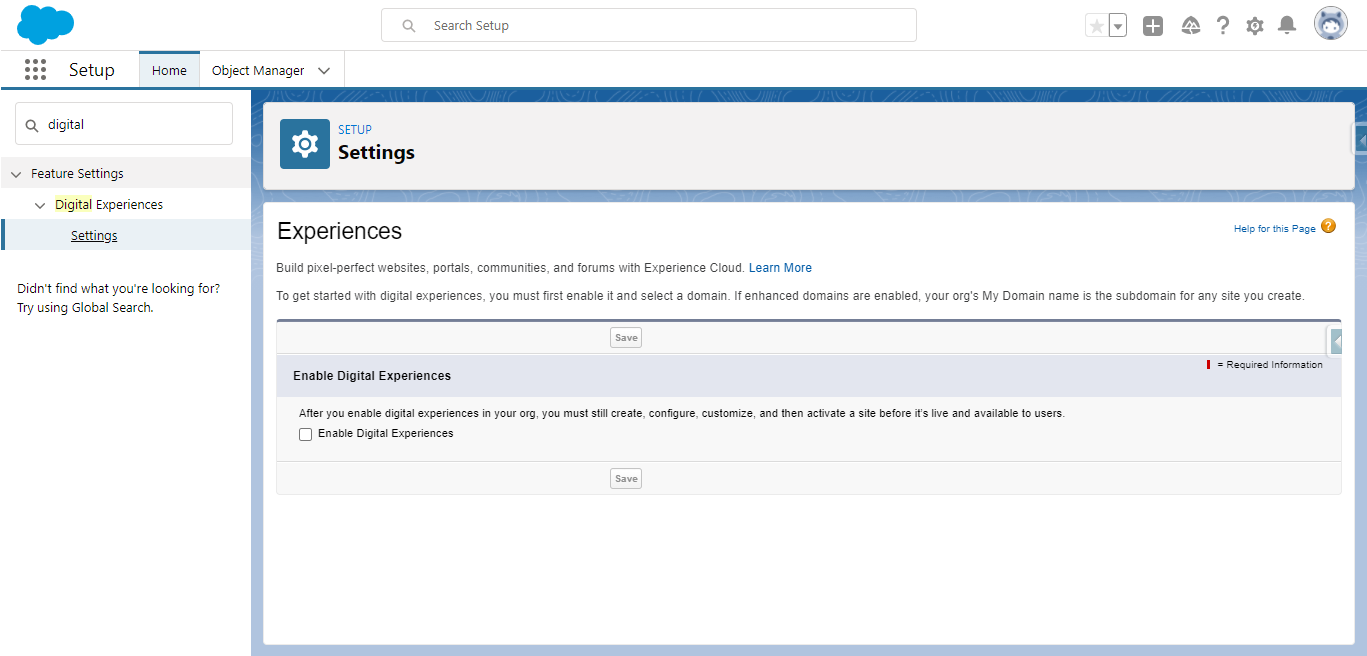This screenshot has width=1367, height=656.
Task: Click the Experiences page title
Action: tap(339, 231)
